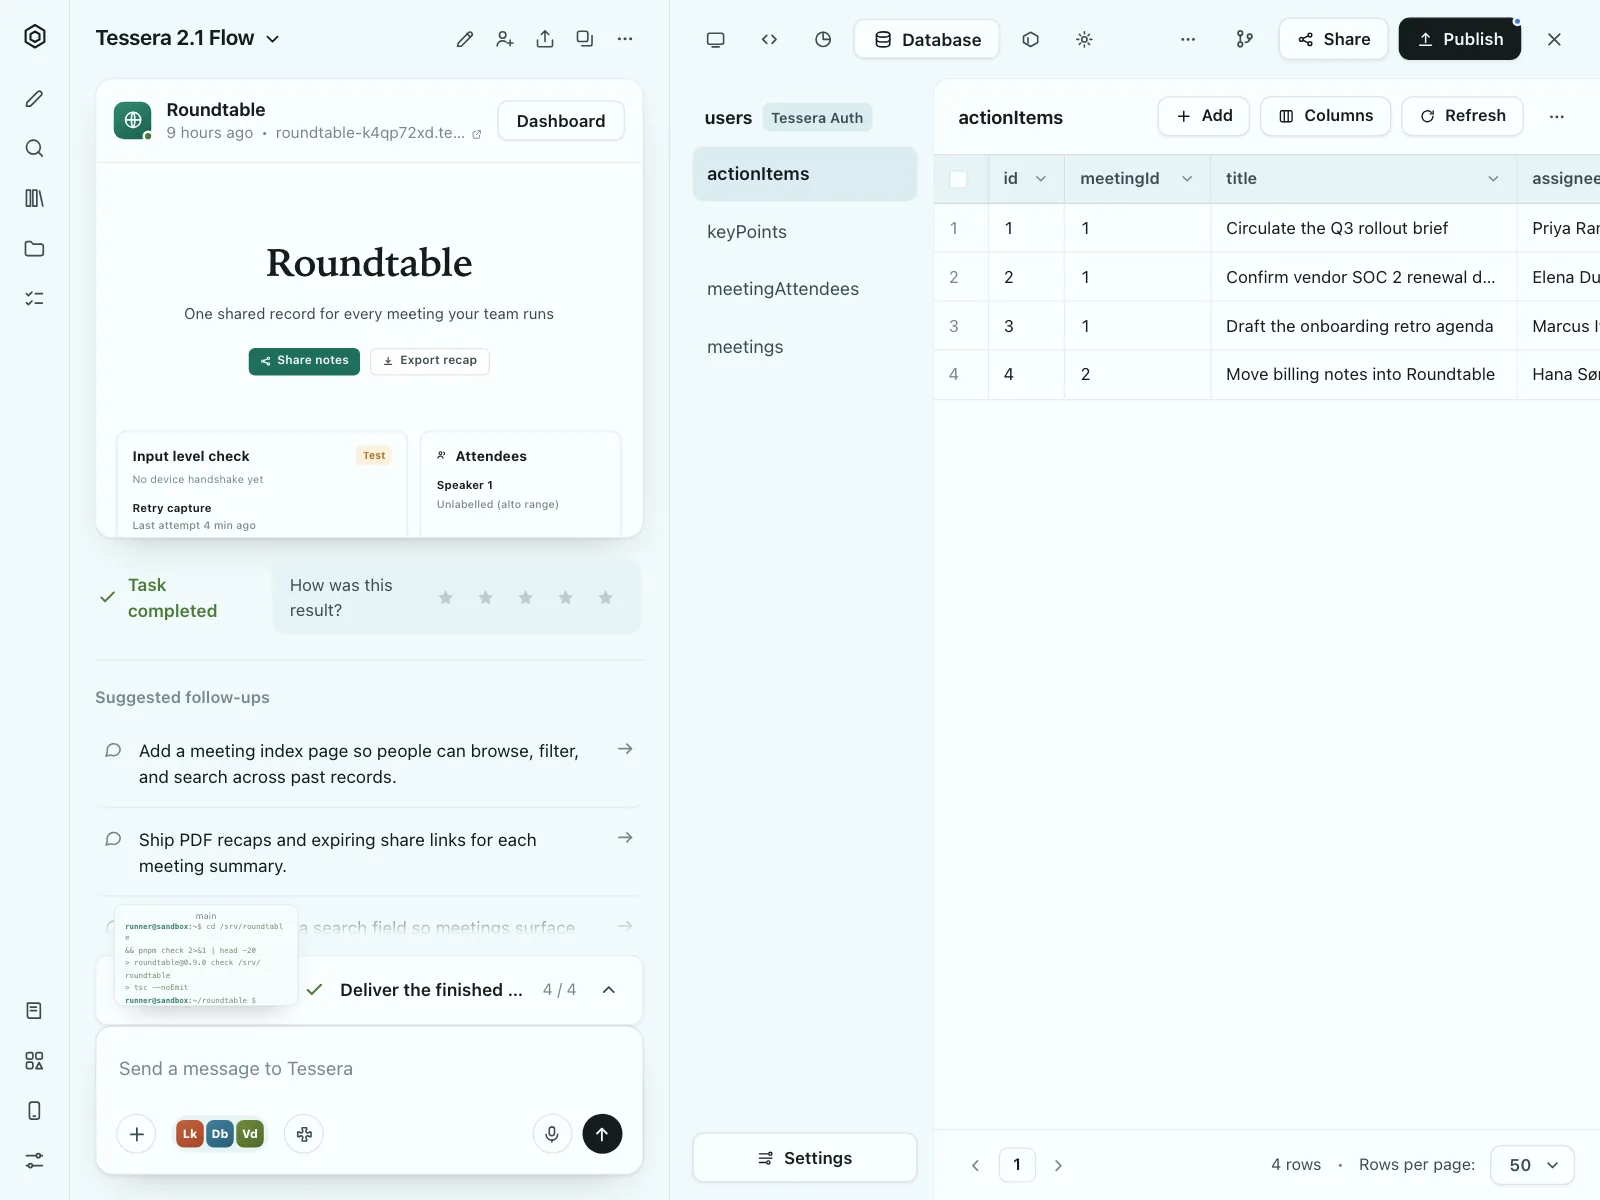The width and height of the screenshot is (1600, 1200).
Task: Rename chat with the pencil edit icon
Action: point(465,39)
